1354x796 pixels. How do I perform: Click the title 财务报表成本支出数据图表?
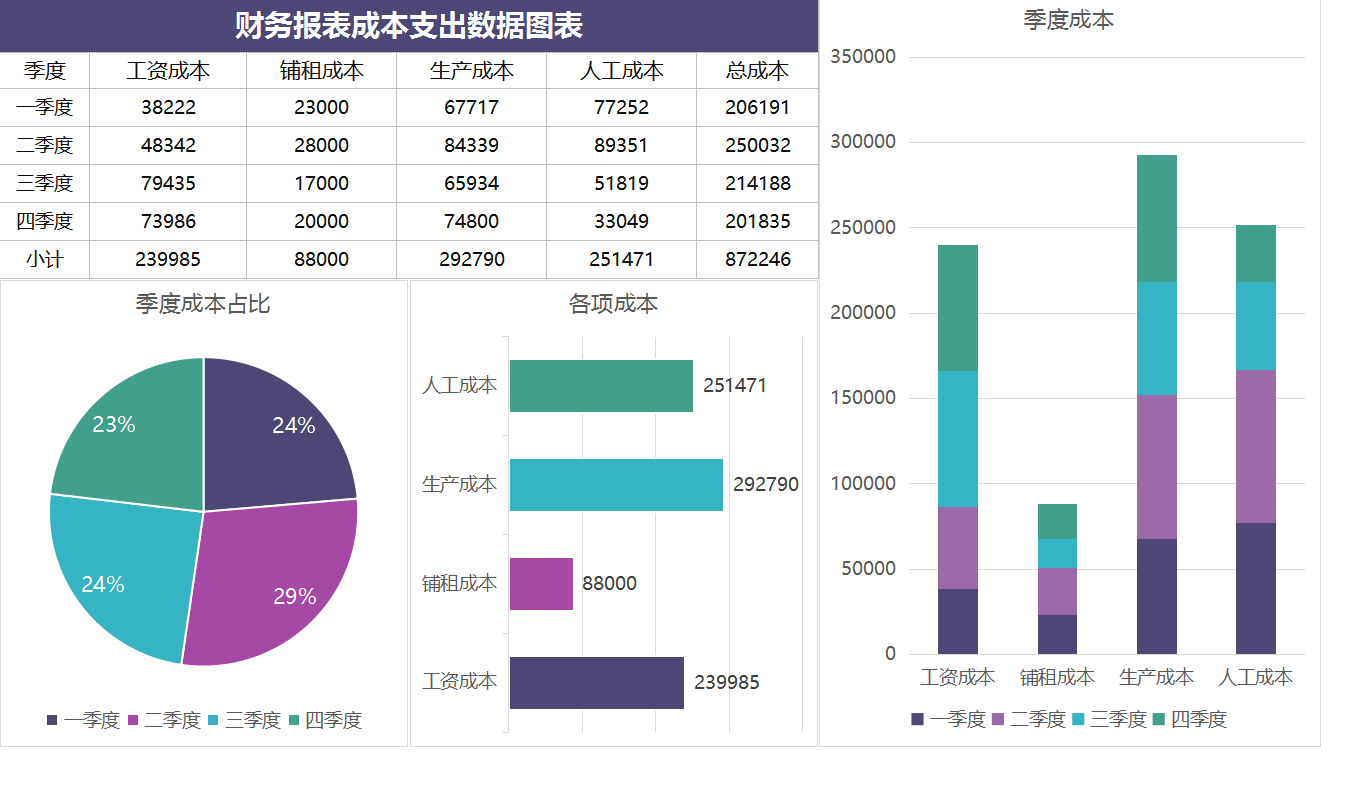(x=409, y=26)
